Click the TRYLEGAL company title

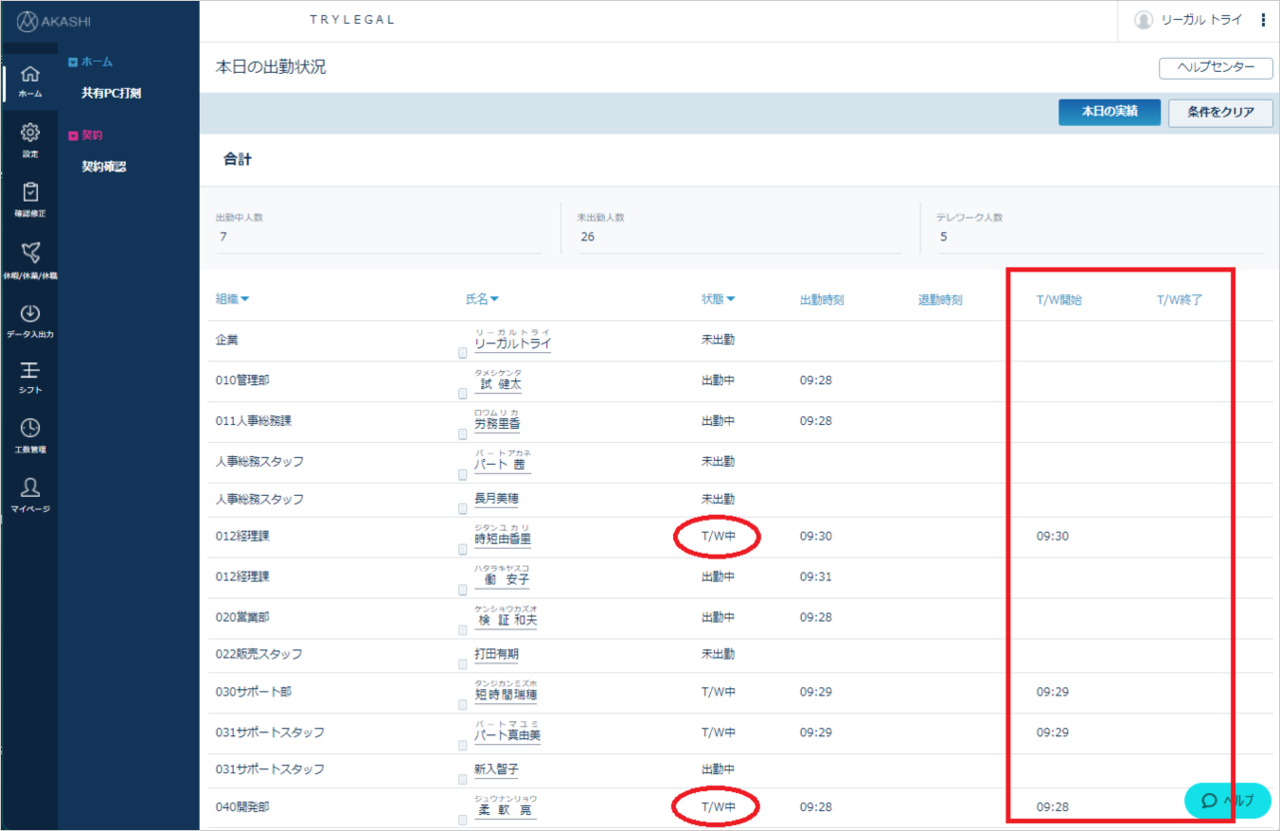352,20
